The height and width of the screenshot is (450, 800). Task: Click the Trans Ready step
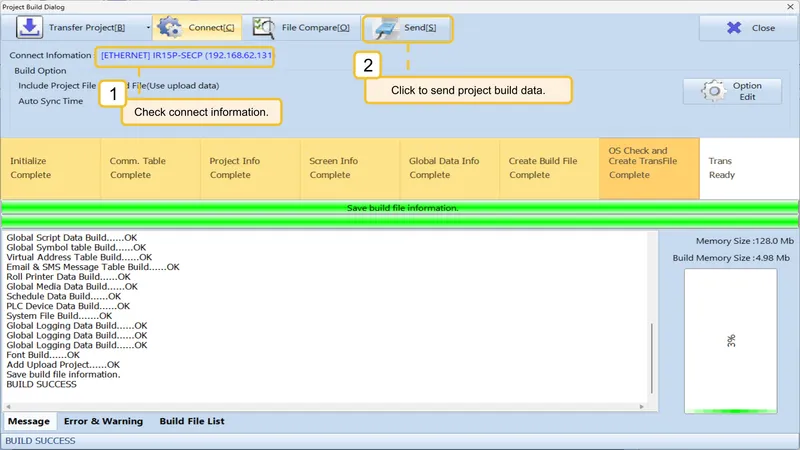coord(748,168)
